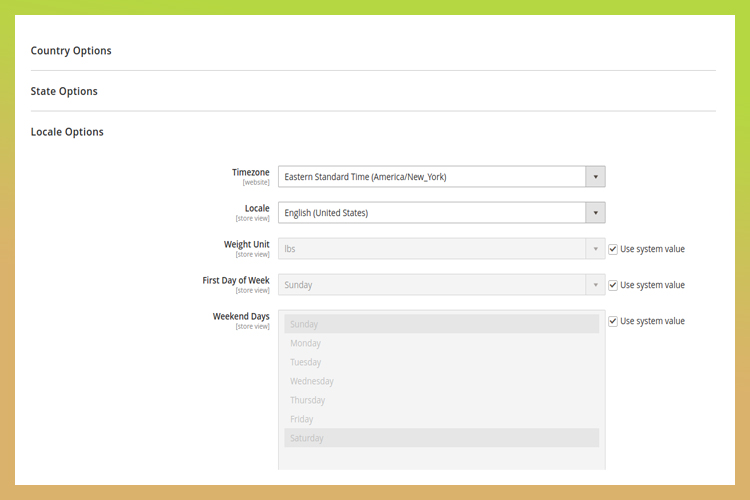Image resolution: width=750 pixels, height=500 pixels.
Task: Collapse the Locale Options section
Action: tap(67, 132)
